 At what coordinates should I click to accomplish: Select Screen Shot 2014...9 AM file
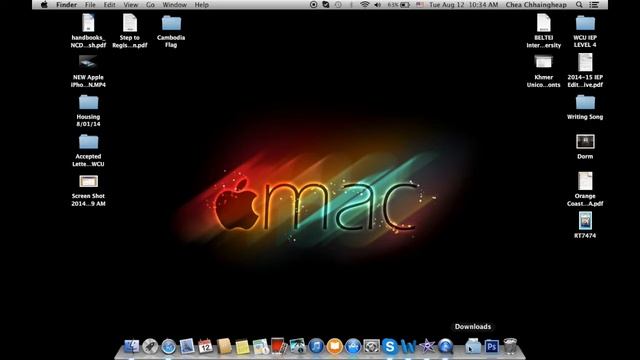point(88,190)
